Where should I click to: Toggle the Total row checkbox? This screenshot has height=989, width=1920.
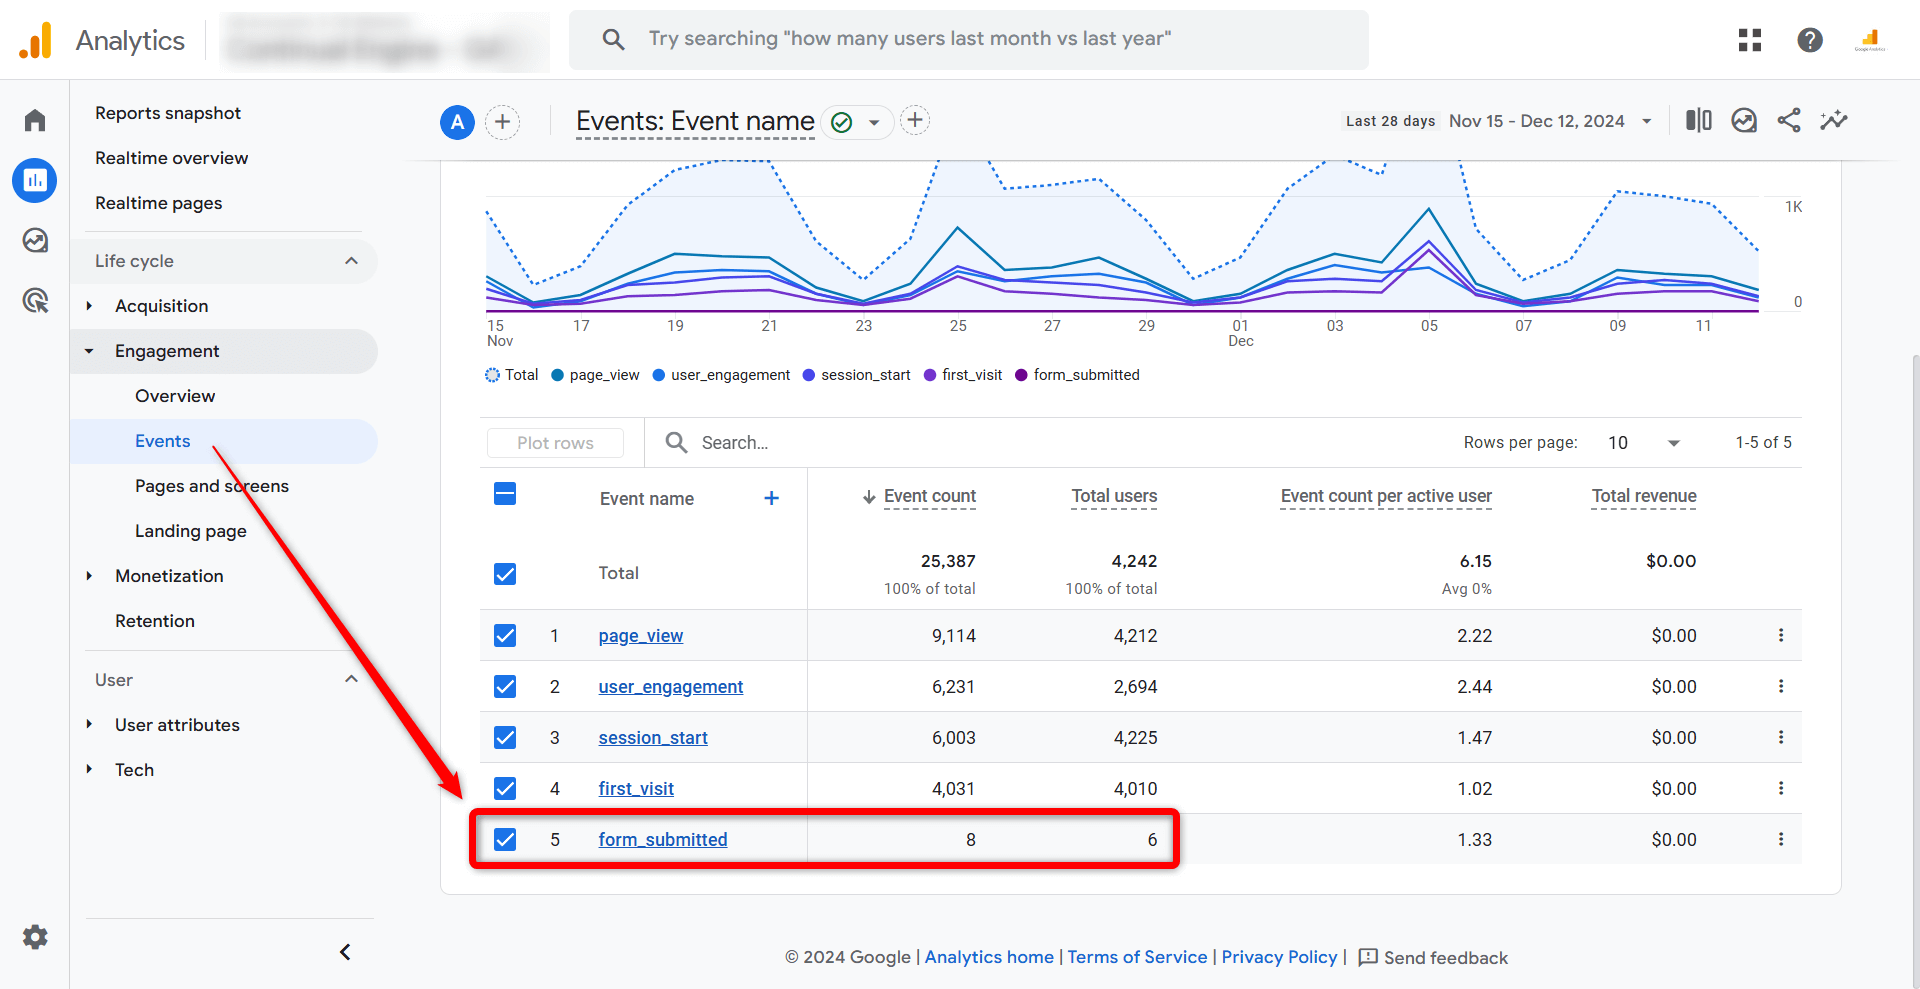(505, 574)
